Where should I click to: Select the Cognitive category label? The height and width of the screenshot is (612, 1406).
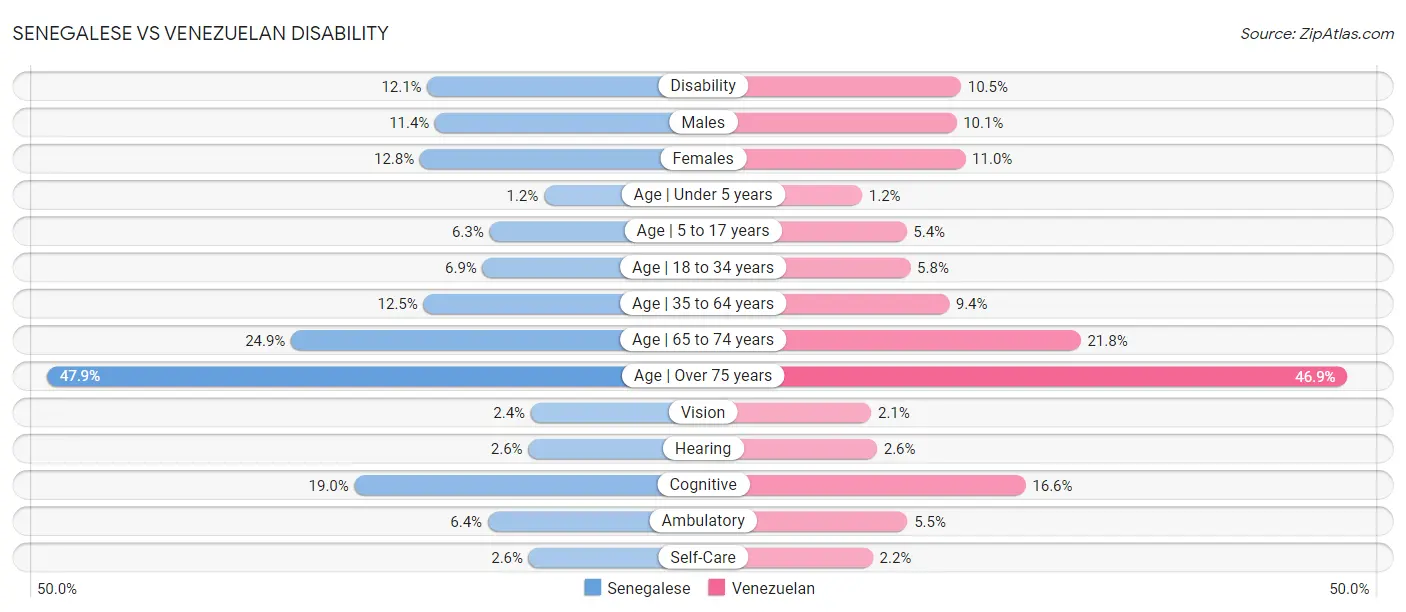703,485
